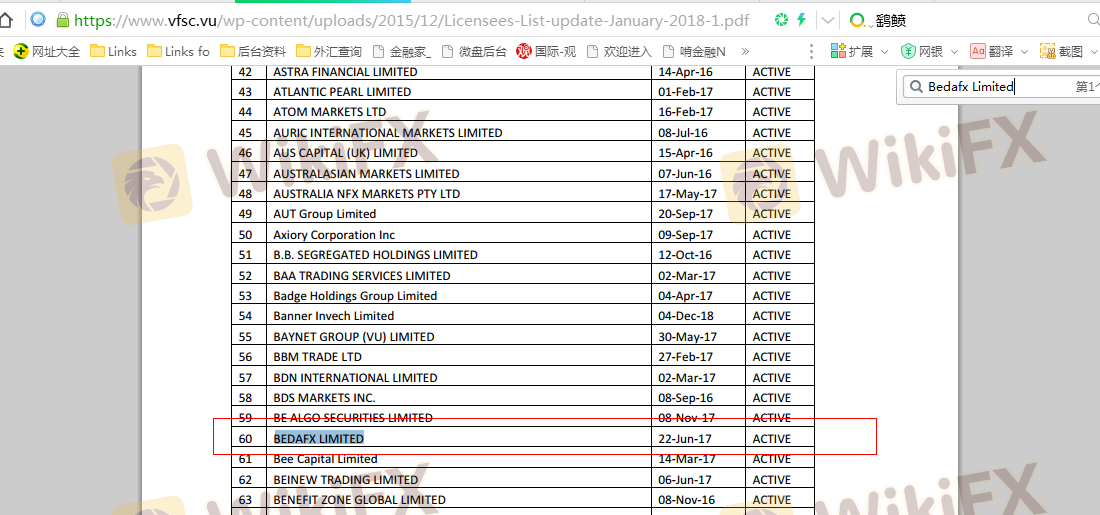Click AUSTRALASIAN MARKETS LIMITED
The image size is (1100, 515).
tap(366, 173)
